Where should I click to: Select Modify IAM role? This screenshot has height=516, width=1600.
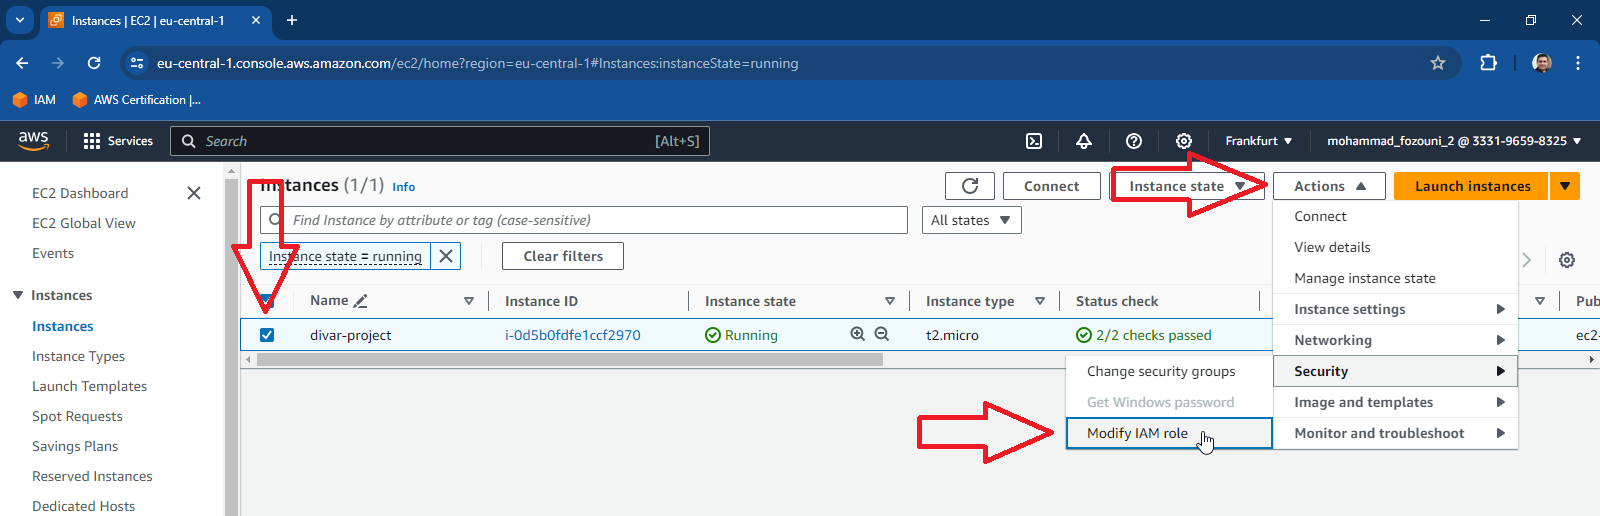click(x=1169, y=433)
